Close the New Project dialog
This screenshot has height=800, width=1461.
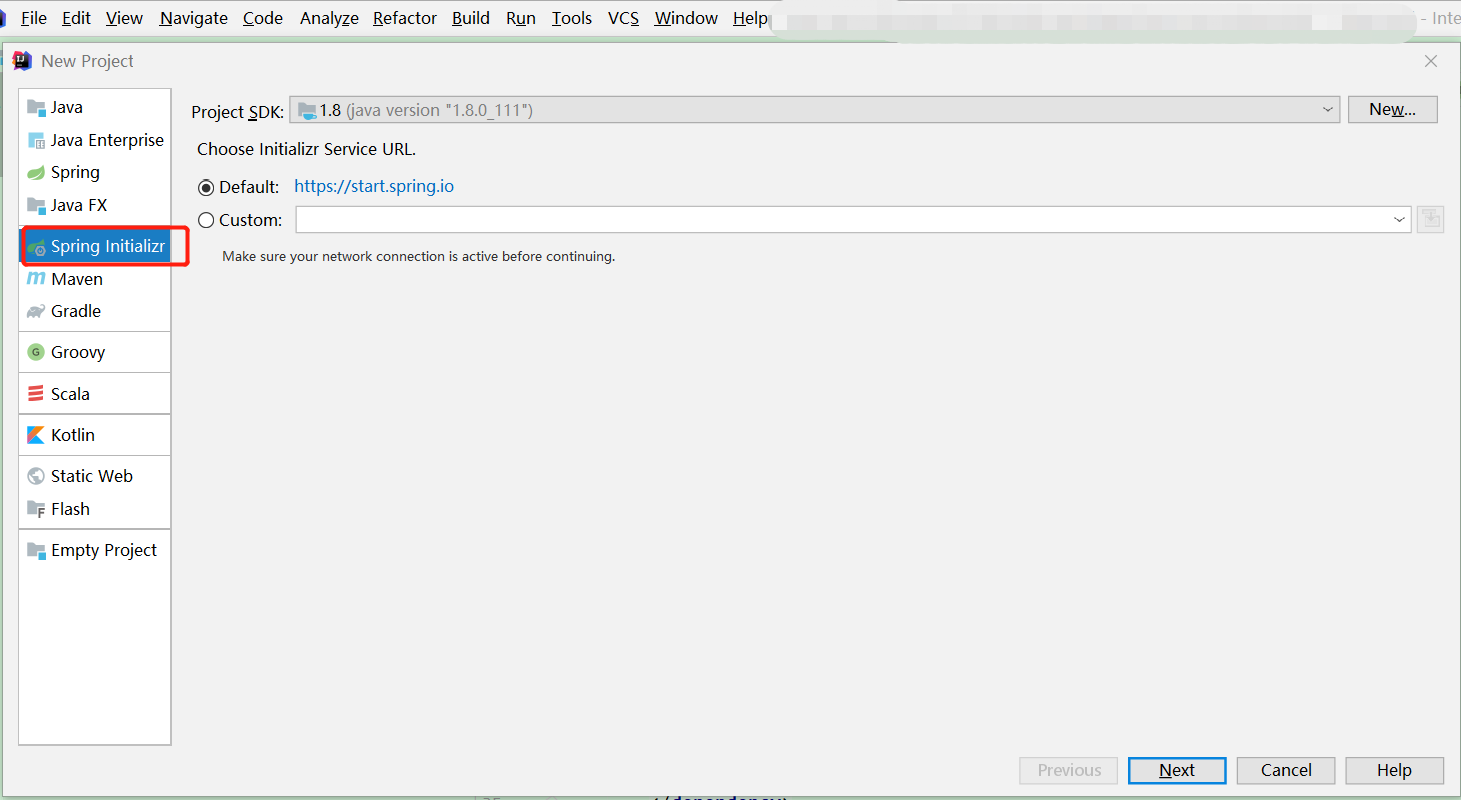[1431, 61]
